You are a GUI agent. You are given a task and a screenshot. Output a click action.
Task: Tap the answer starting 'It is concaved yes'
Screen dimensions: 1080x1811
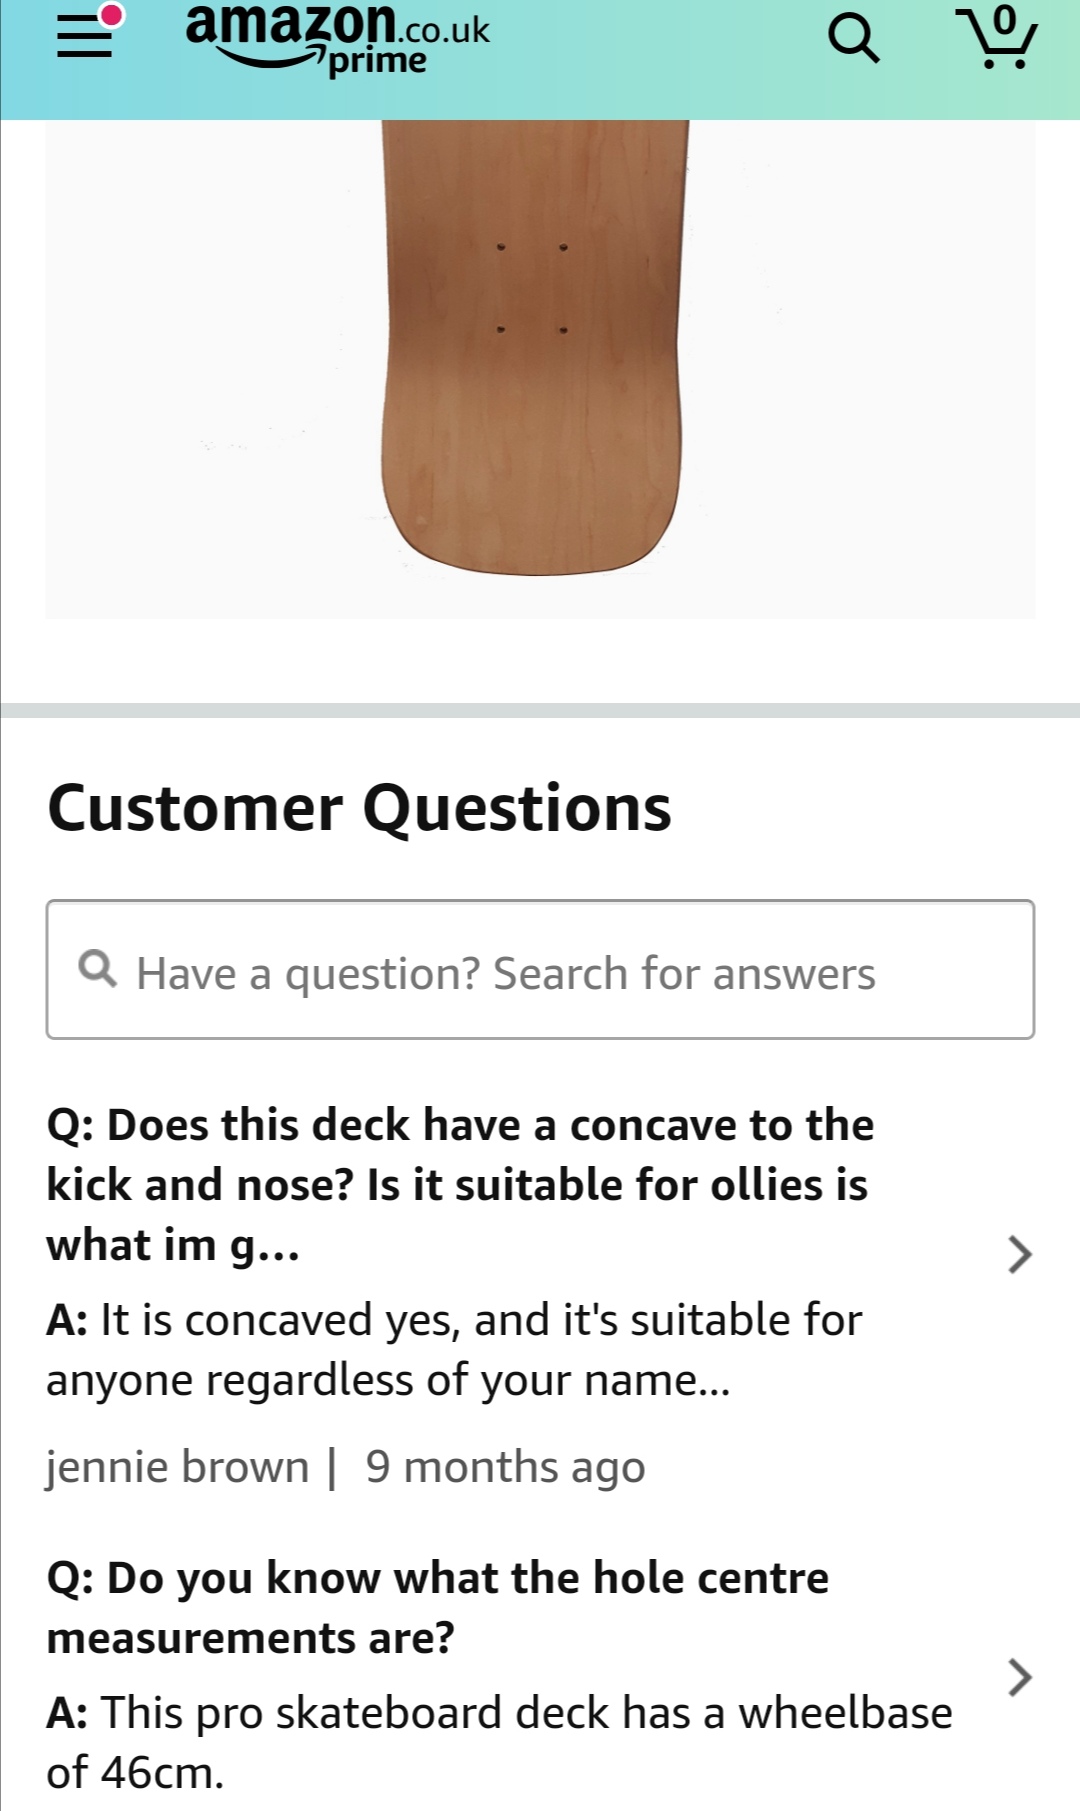pyautogui.click(x=454, y=1349)
